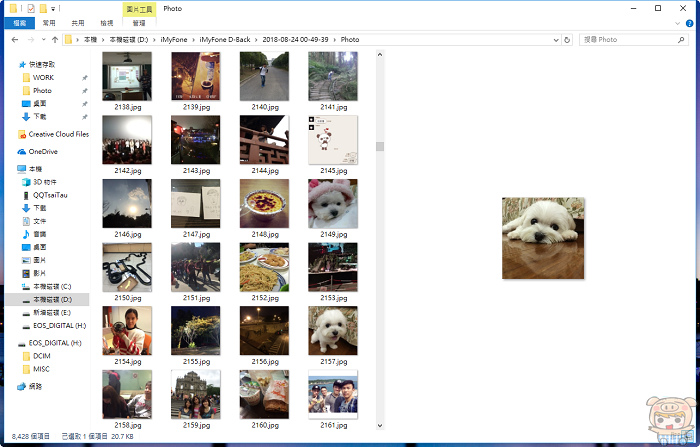This screenshot has height=447, width=700.
Task: Open the address bar history dropdown
Action: click(554, 40)
